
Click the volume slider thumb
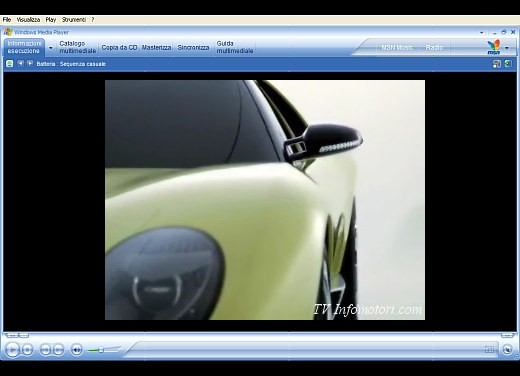point(101,350)
